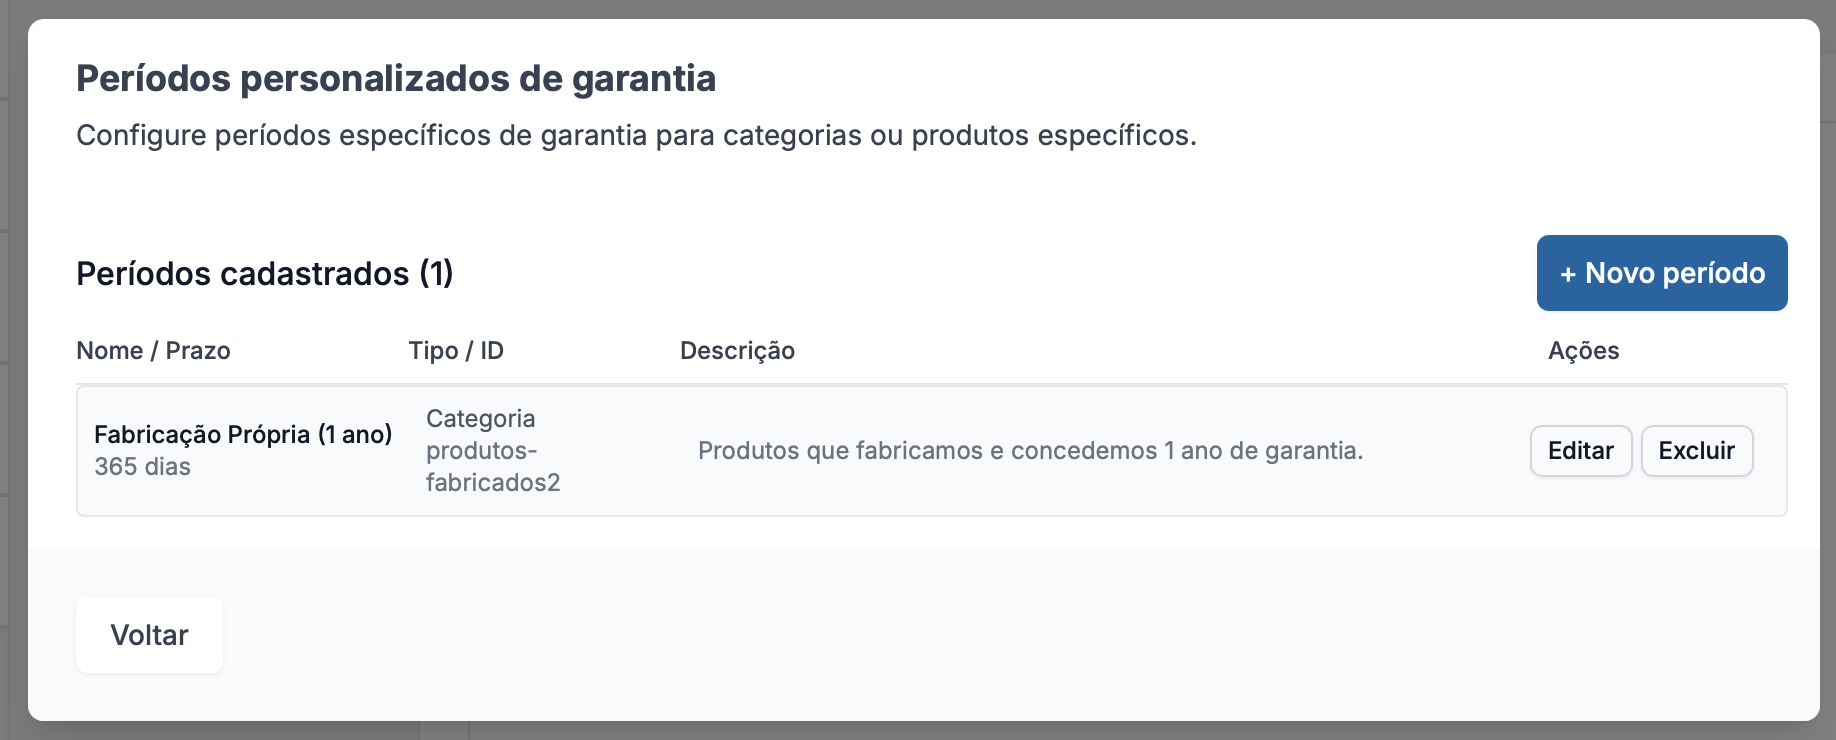Screen dimensions: 1836x740
Task: Click the Nome / Prazo column header
Action: point(153,351)
